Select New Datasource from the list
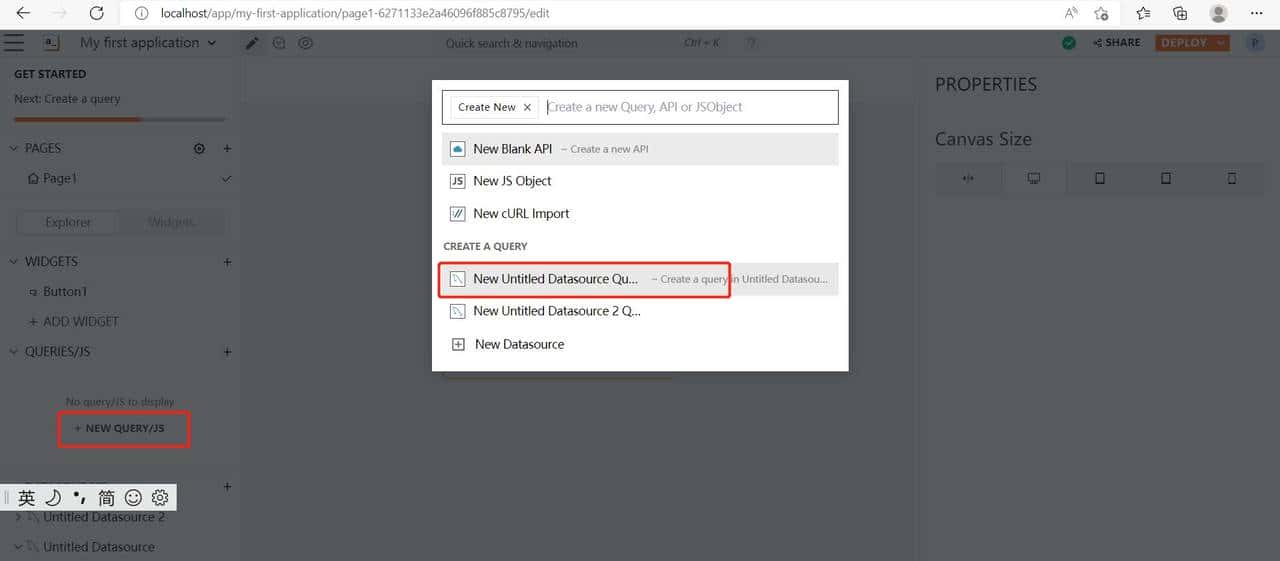This screenshot has width=1280, height=561. pyautogui.click(x=519, y=344)
